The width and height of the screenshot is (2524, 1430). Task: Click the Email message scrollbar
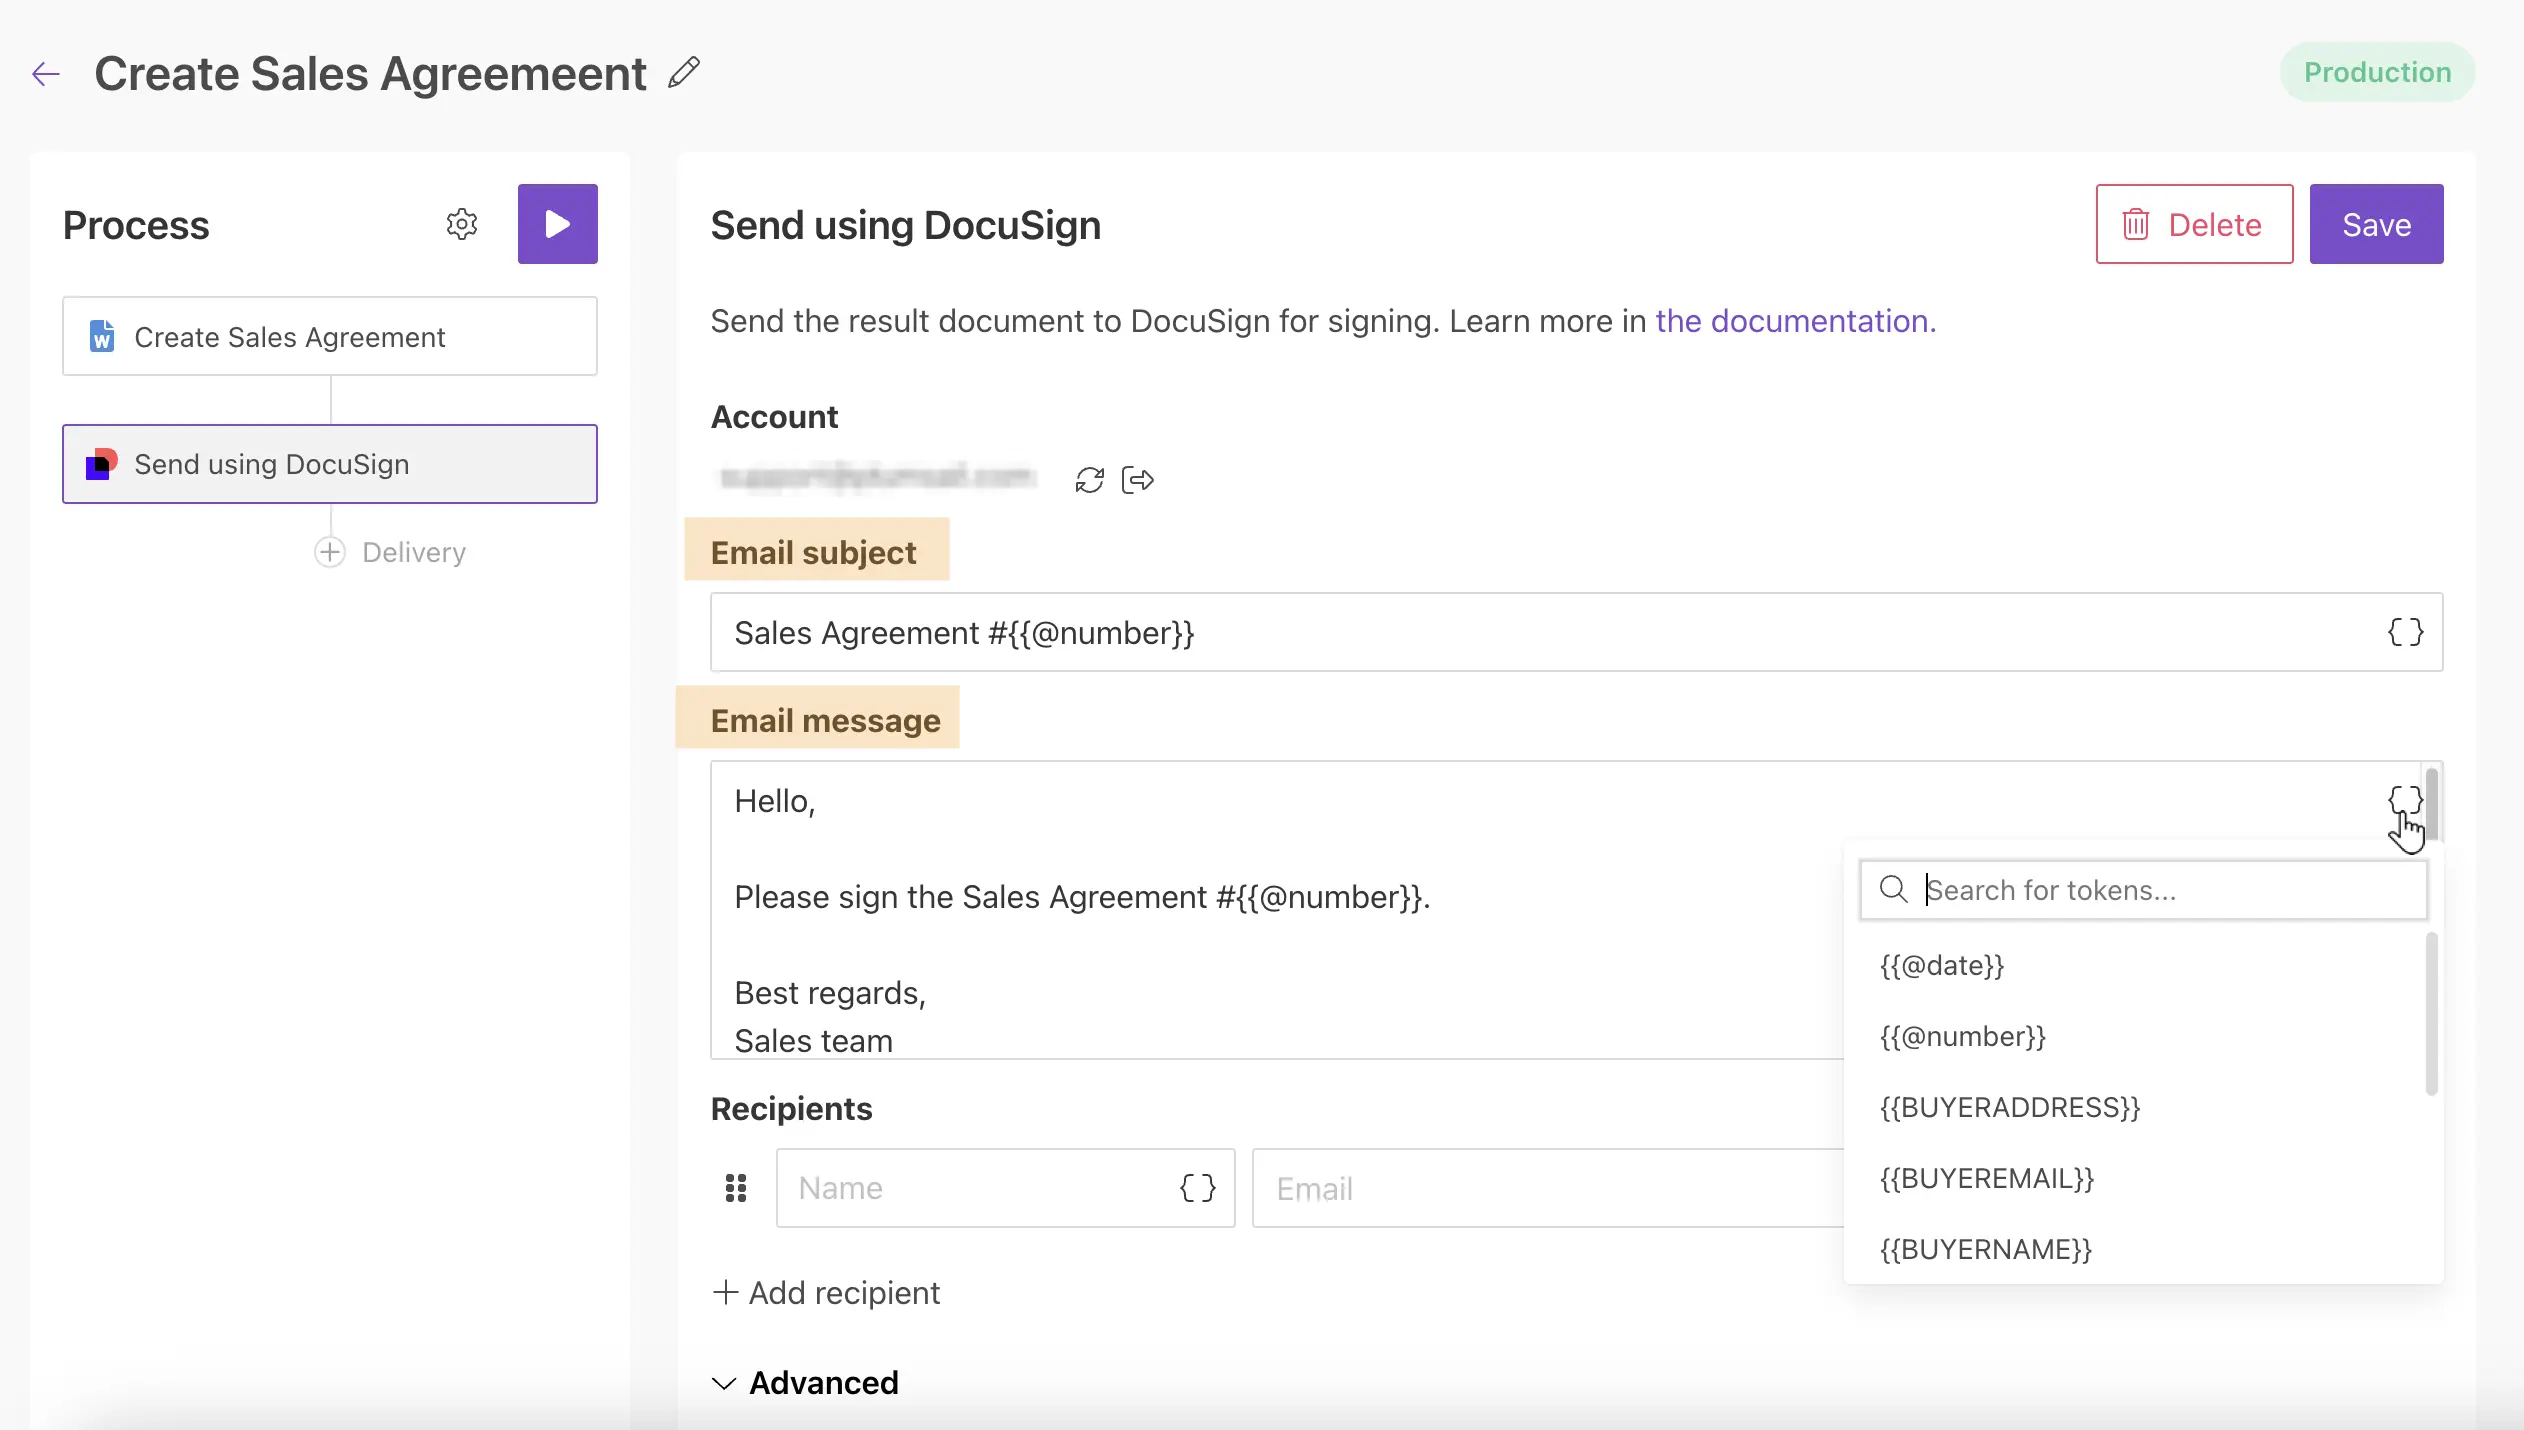point(2432,804)
